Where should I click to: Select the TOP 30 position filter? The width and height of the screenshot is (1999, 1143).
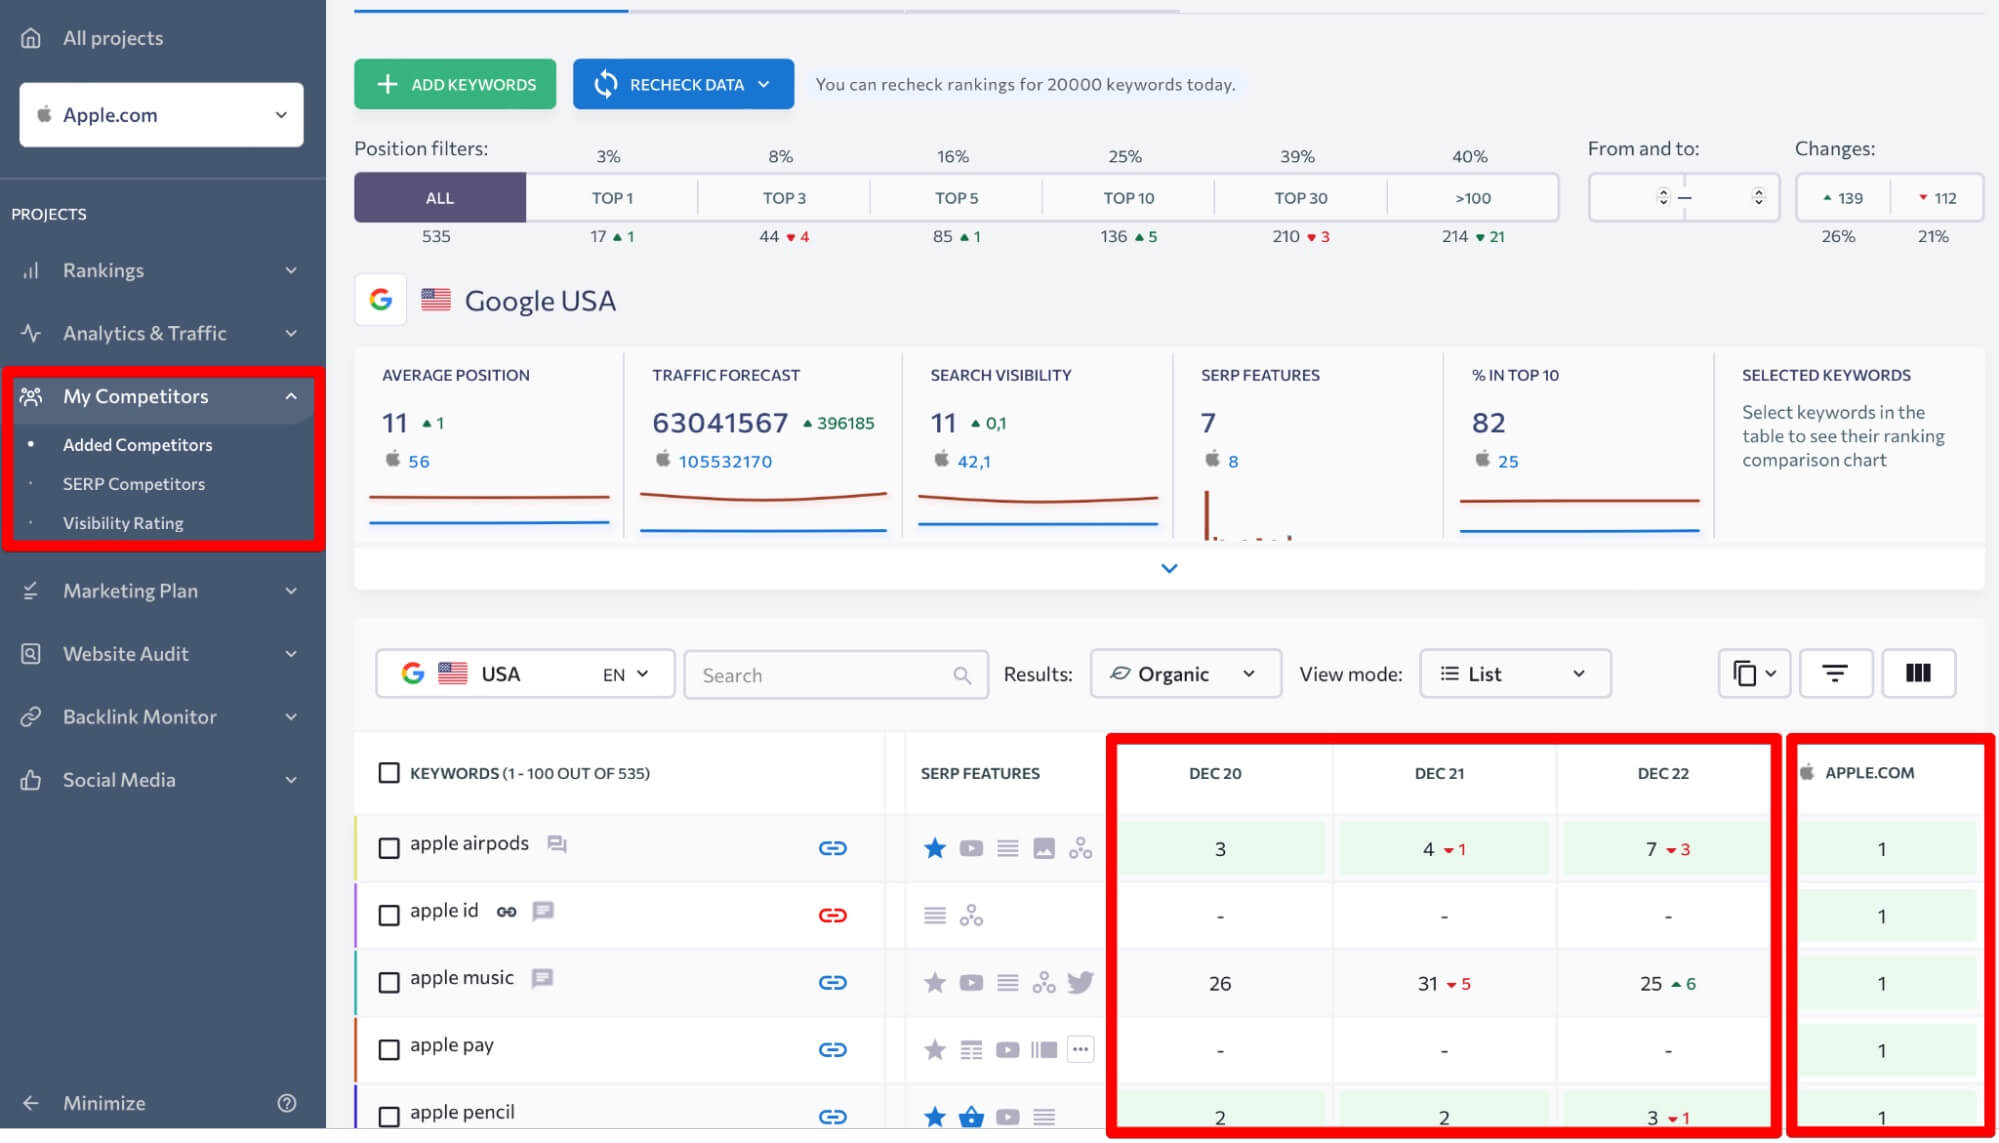[x=1300, y=197]
